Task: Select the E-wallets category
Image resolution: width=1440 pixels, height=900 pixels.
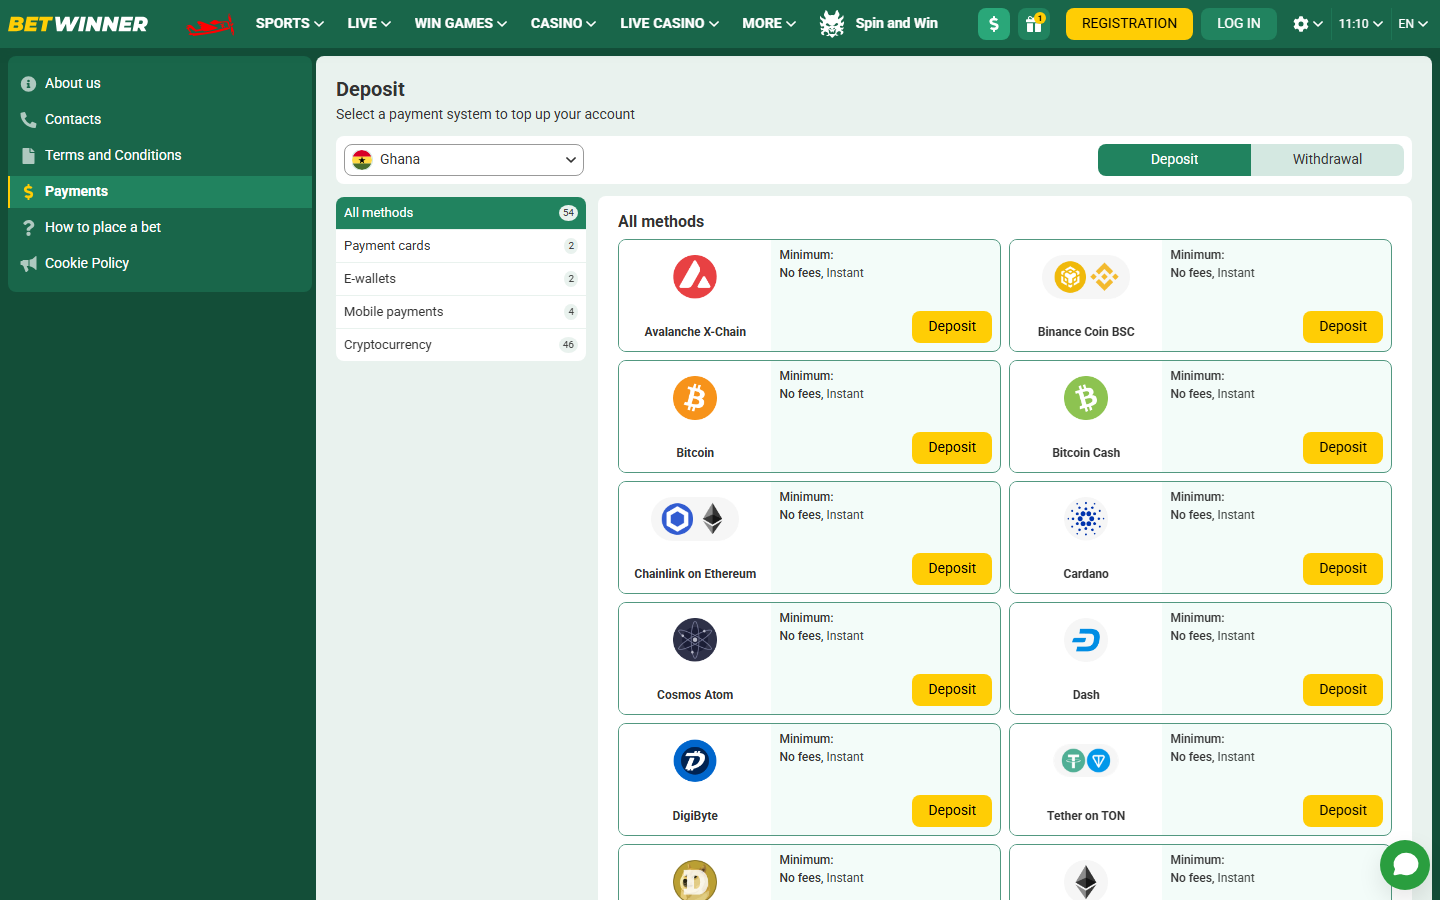Action: 461,279
